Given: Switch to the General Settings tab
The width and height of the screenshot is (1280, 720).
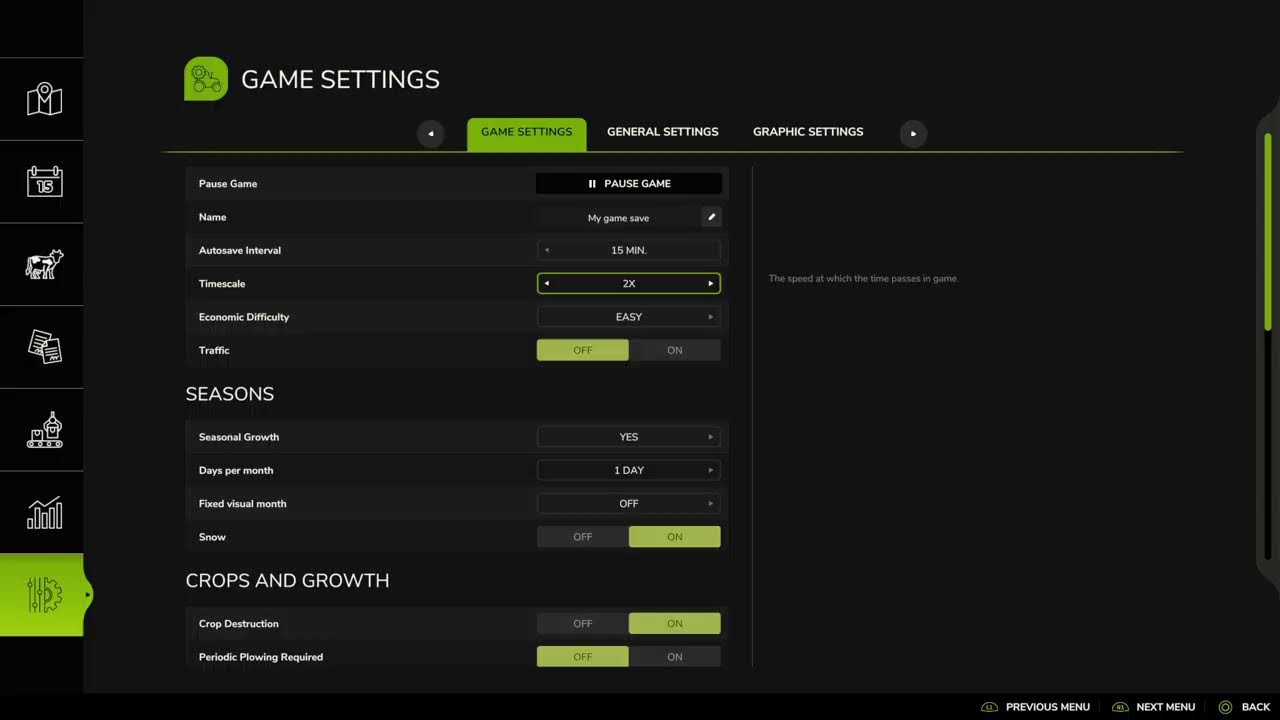Looking at the screenshot, I should pos(663,132).
